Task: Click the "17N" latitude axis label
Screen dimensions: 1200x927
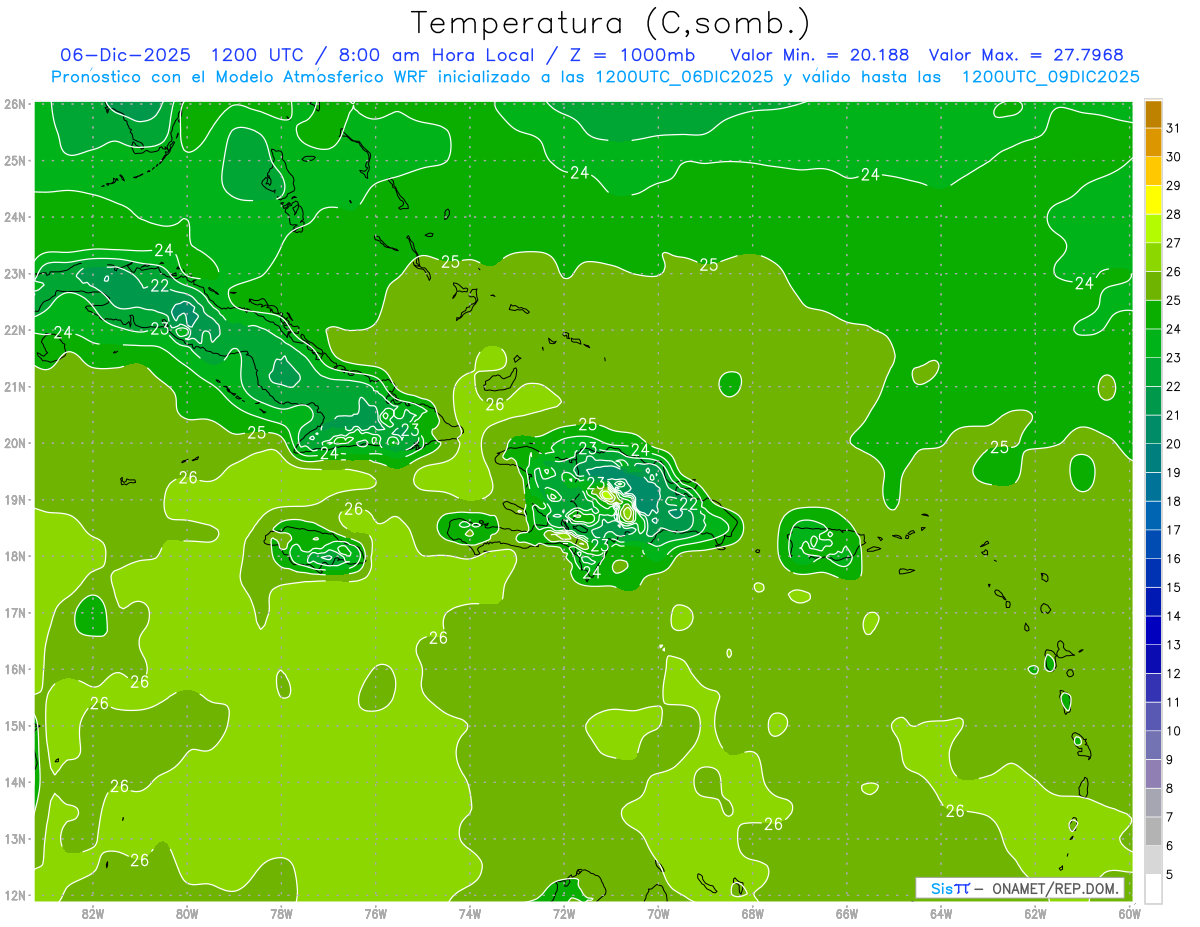Action: (15, 612)
